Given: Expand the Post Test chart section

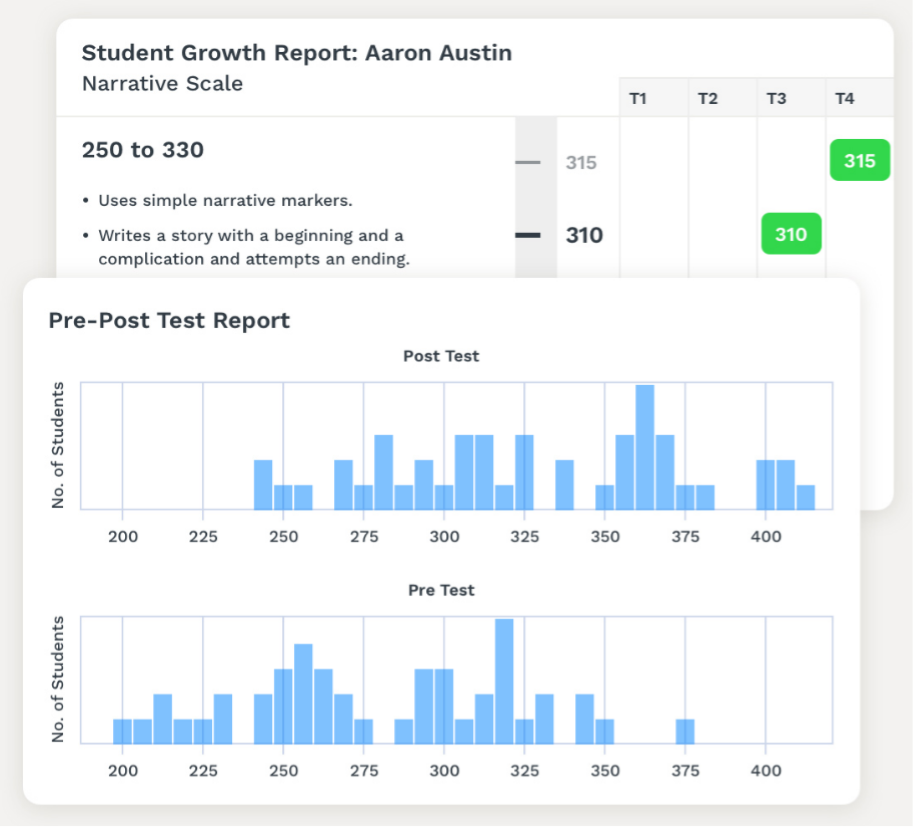Looking at the screenshot, I should (x=441, y=356).
